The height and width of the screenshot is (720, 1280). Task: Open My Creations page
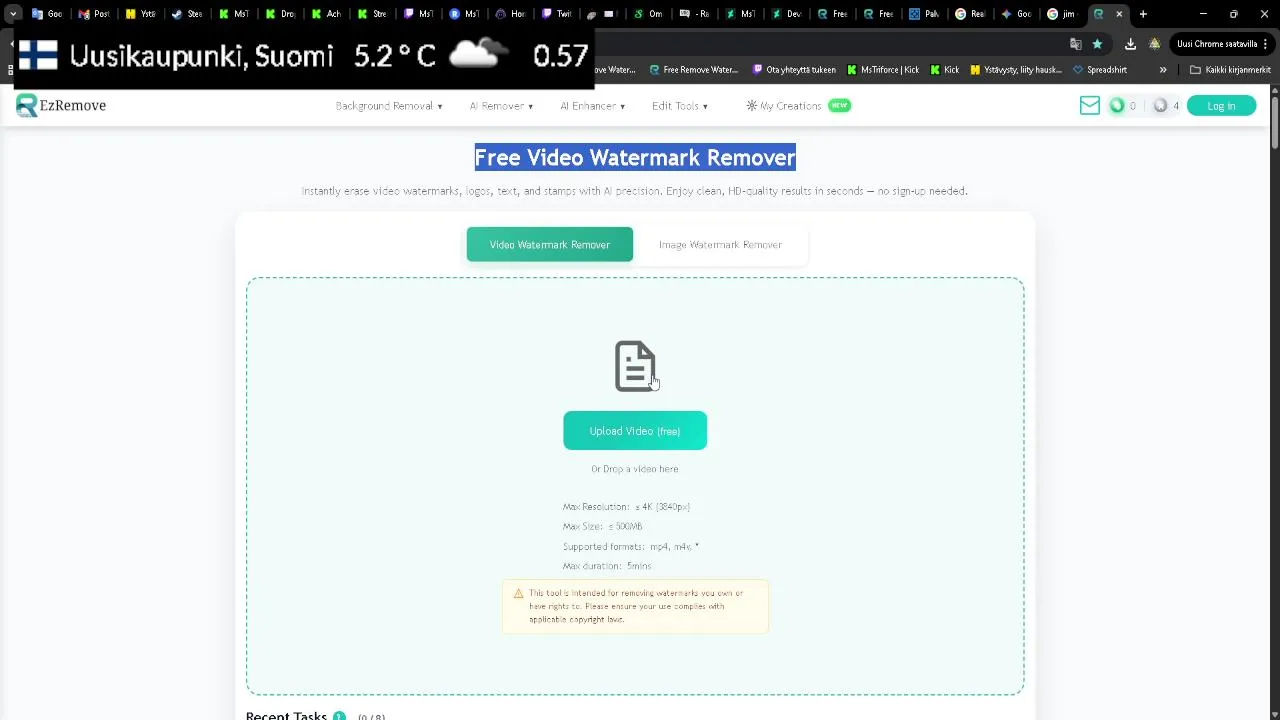click(x=797, y=106)
